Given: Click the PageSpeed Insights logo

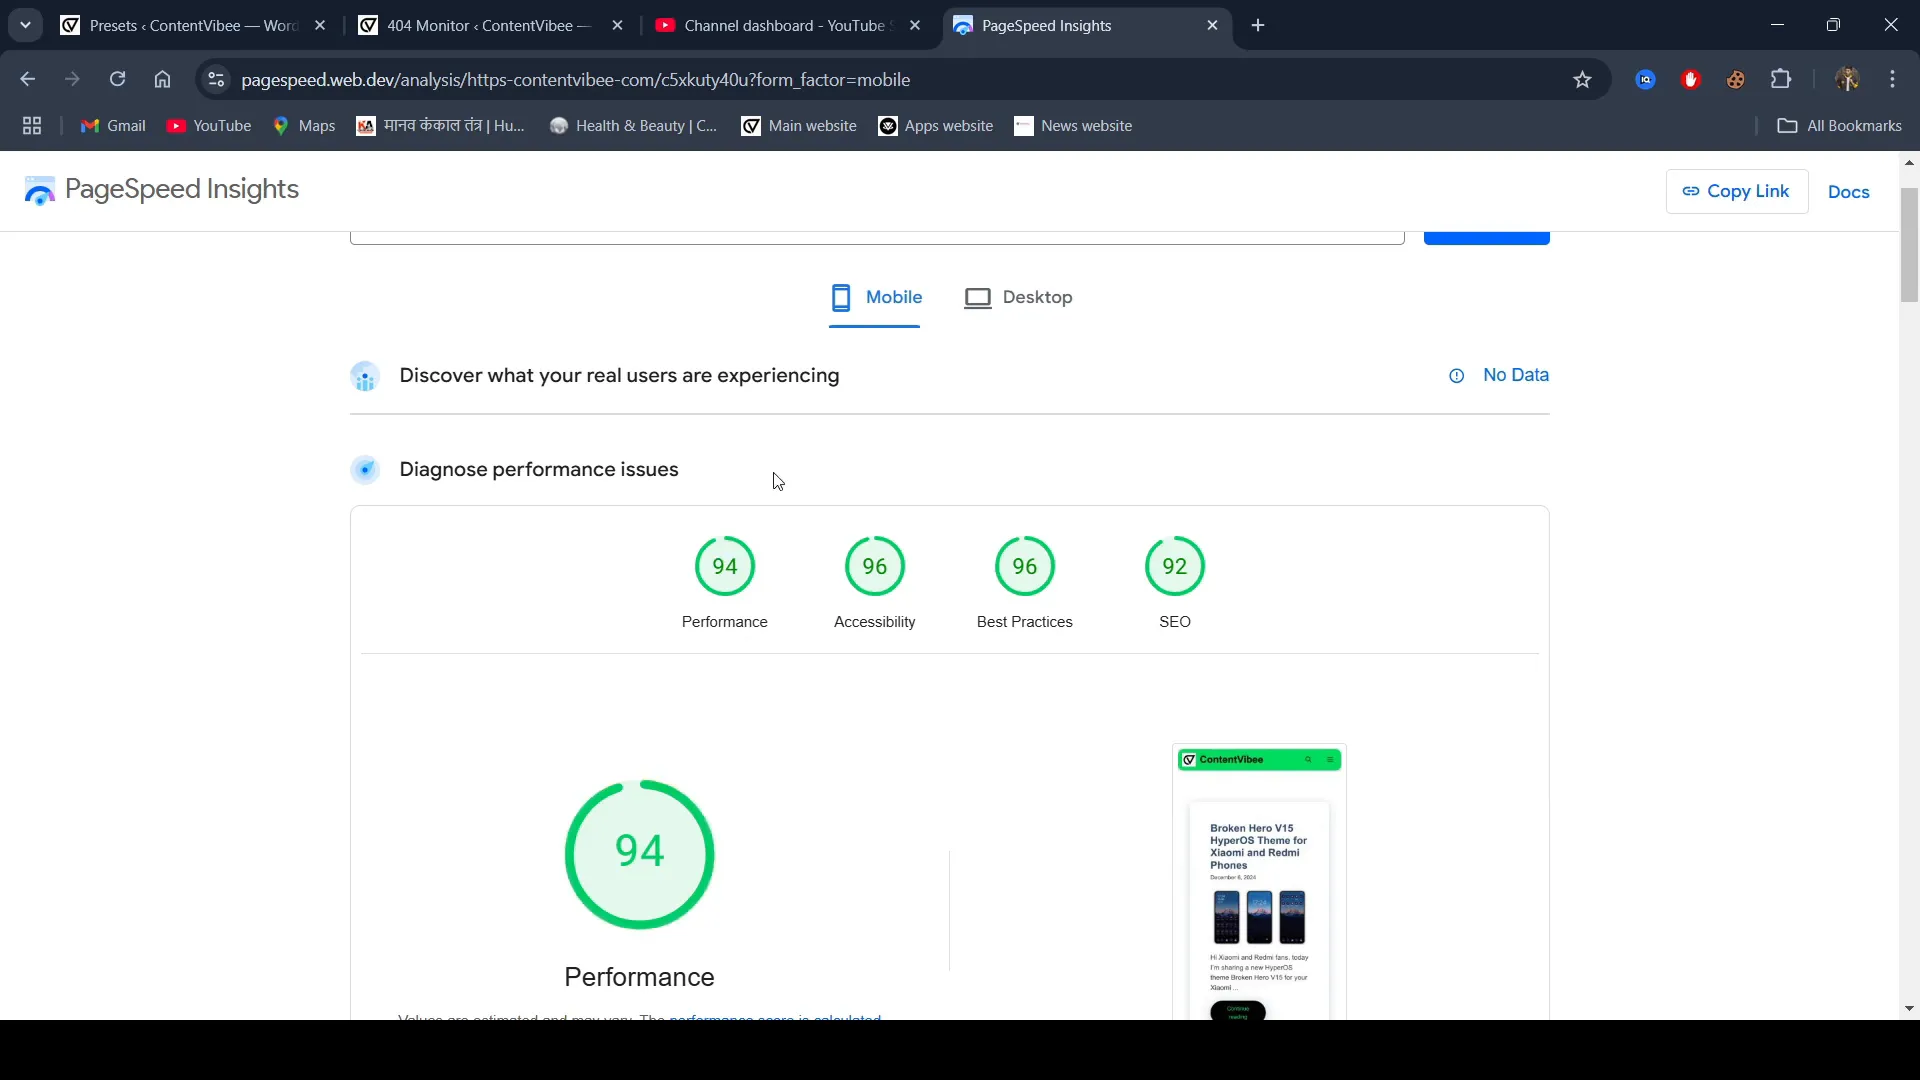Looking at the screenshot, I should [162, 189].
